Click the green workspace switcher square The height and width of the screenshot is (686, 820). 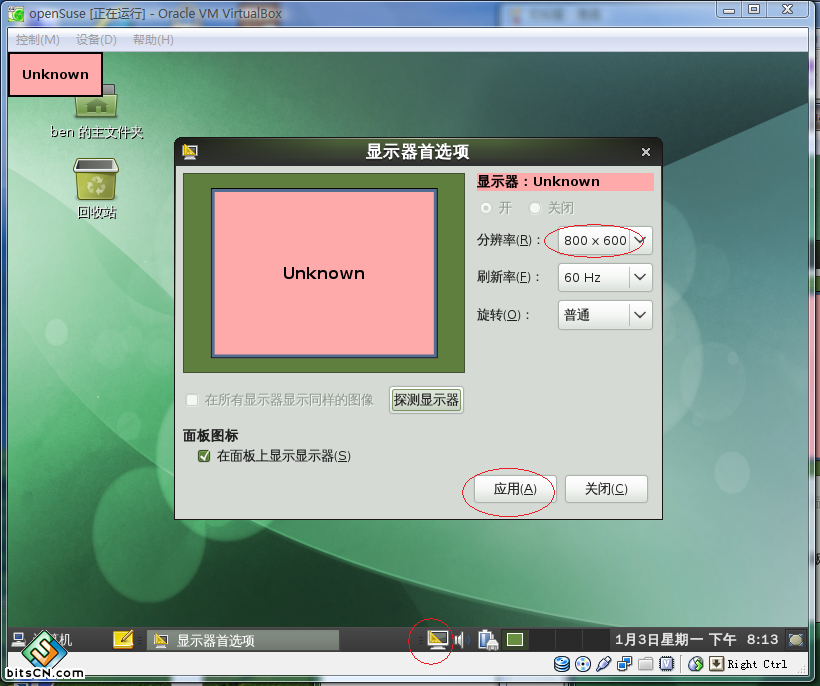(515, 639)
